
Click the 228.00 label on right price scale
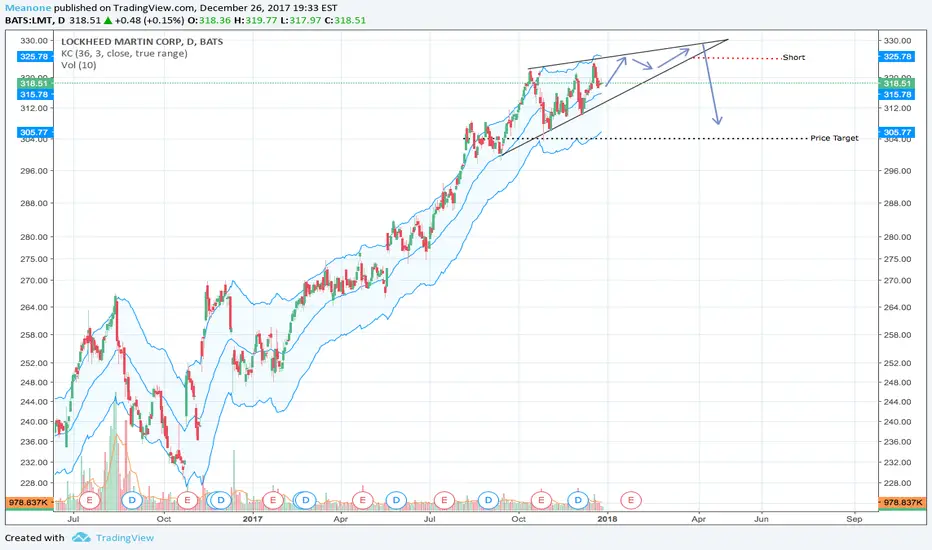(x=898, y=483)
